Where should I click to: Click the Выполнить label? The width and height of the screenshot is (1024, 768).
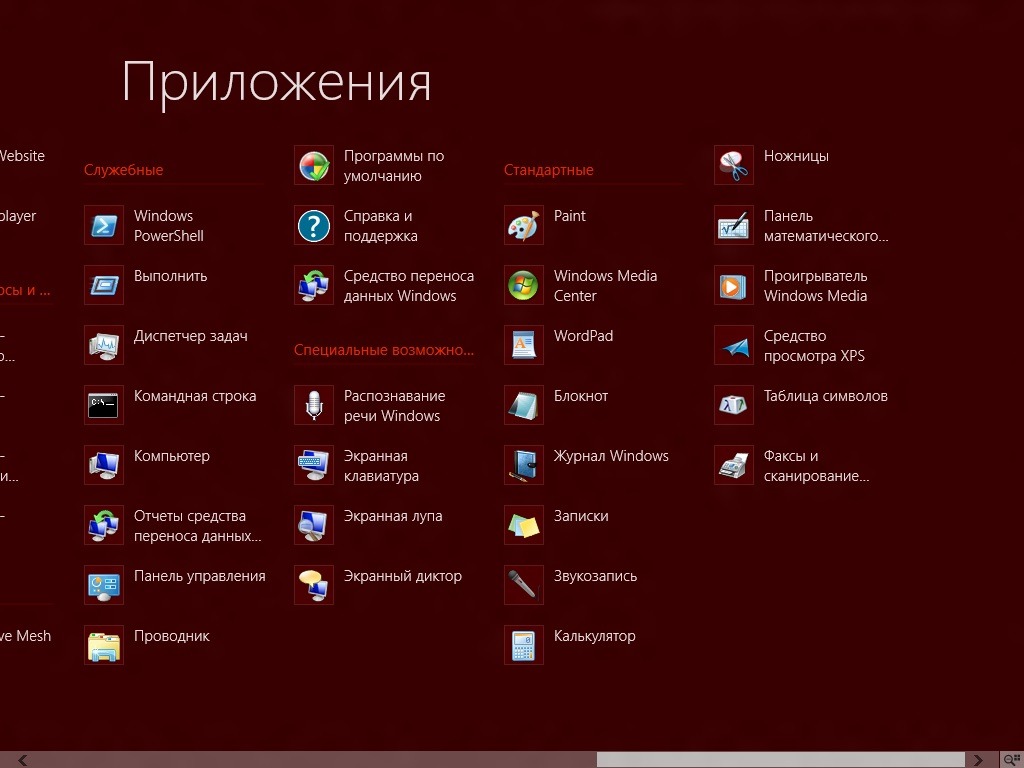170,276
